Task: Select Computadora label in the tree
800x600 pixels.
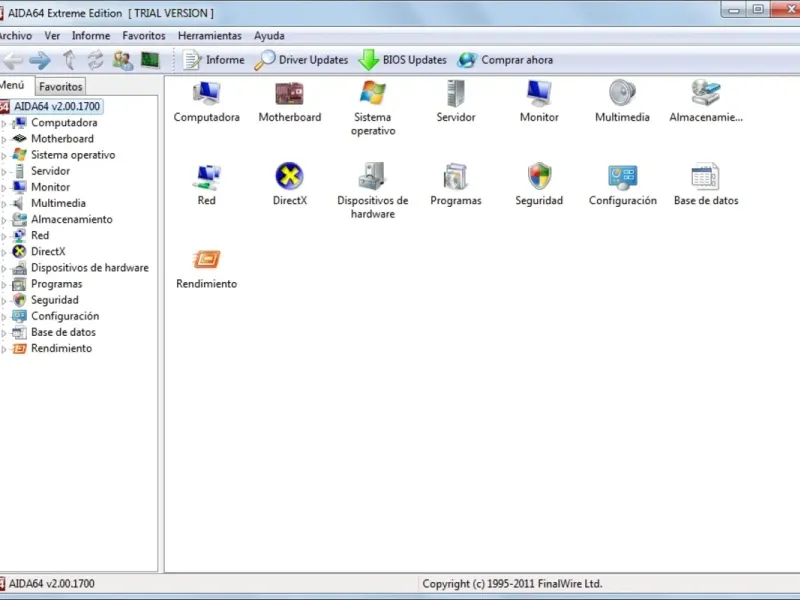Action: tap(64, 122)
